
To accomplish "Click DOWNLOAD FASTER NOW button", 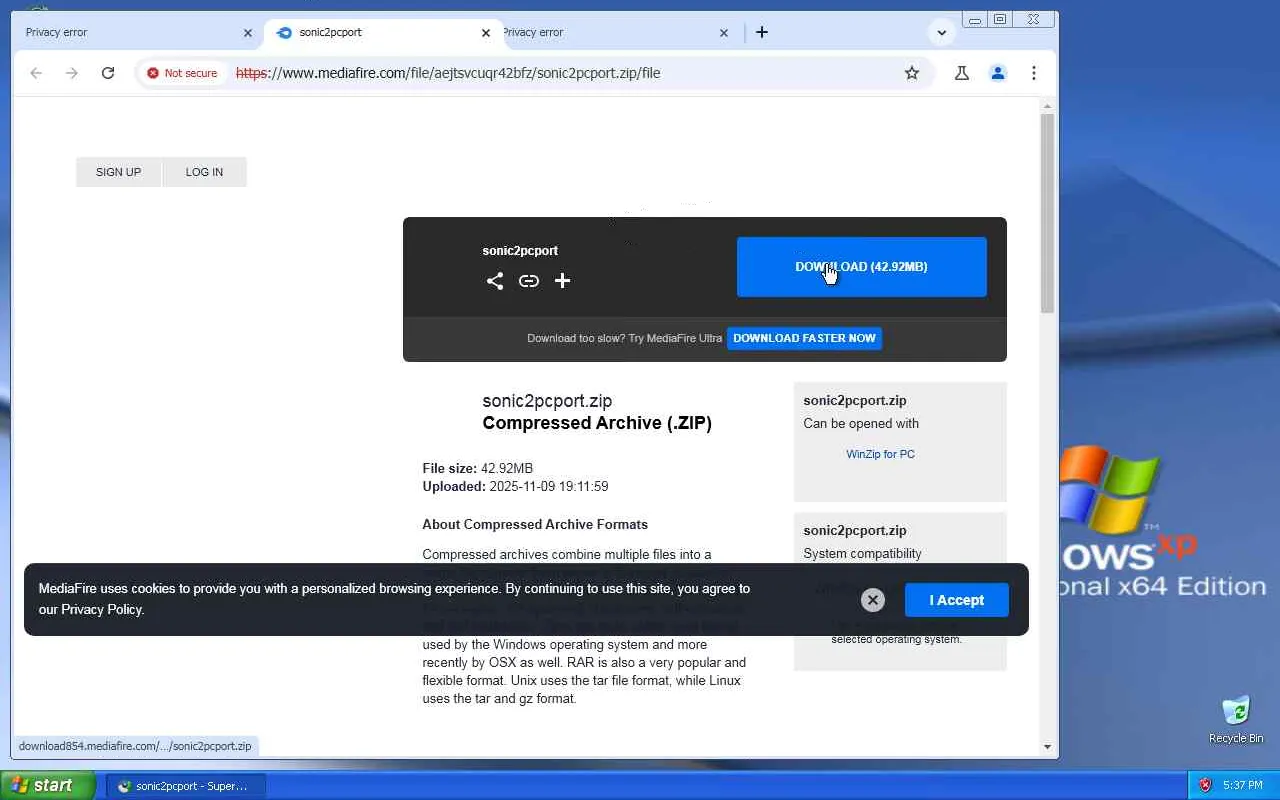I will coord(804,338).
